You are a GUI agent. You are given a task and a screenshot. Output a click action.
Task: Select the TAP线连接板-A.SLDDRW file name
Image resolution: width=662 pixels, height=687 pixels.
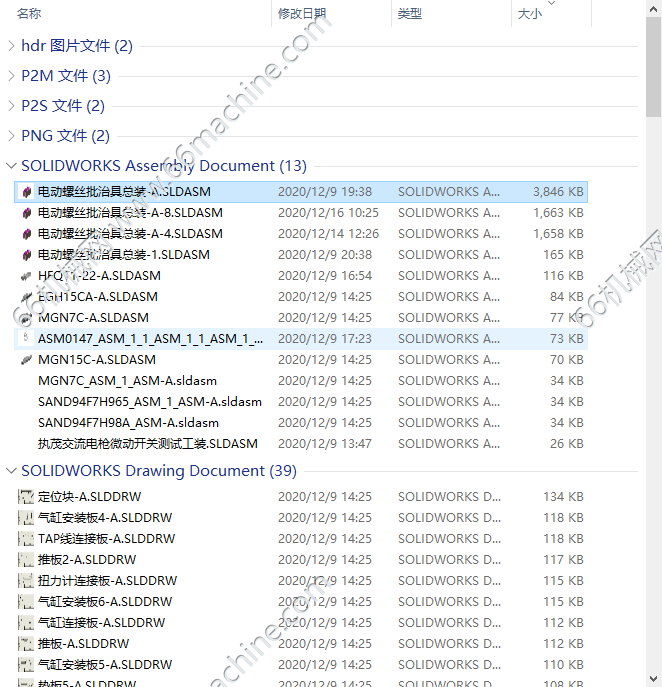tap(106, 539)
